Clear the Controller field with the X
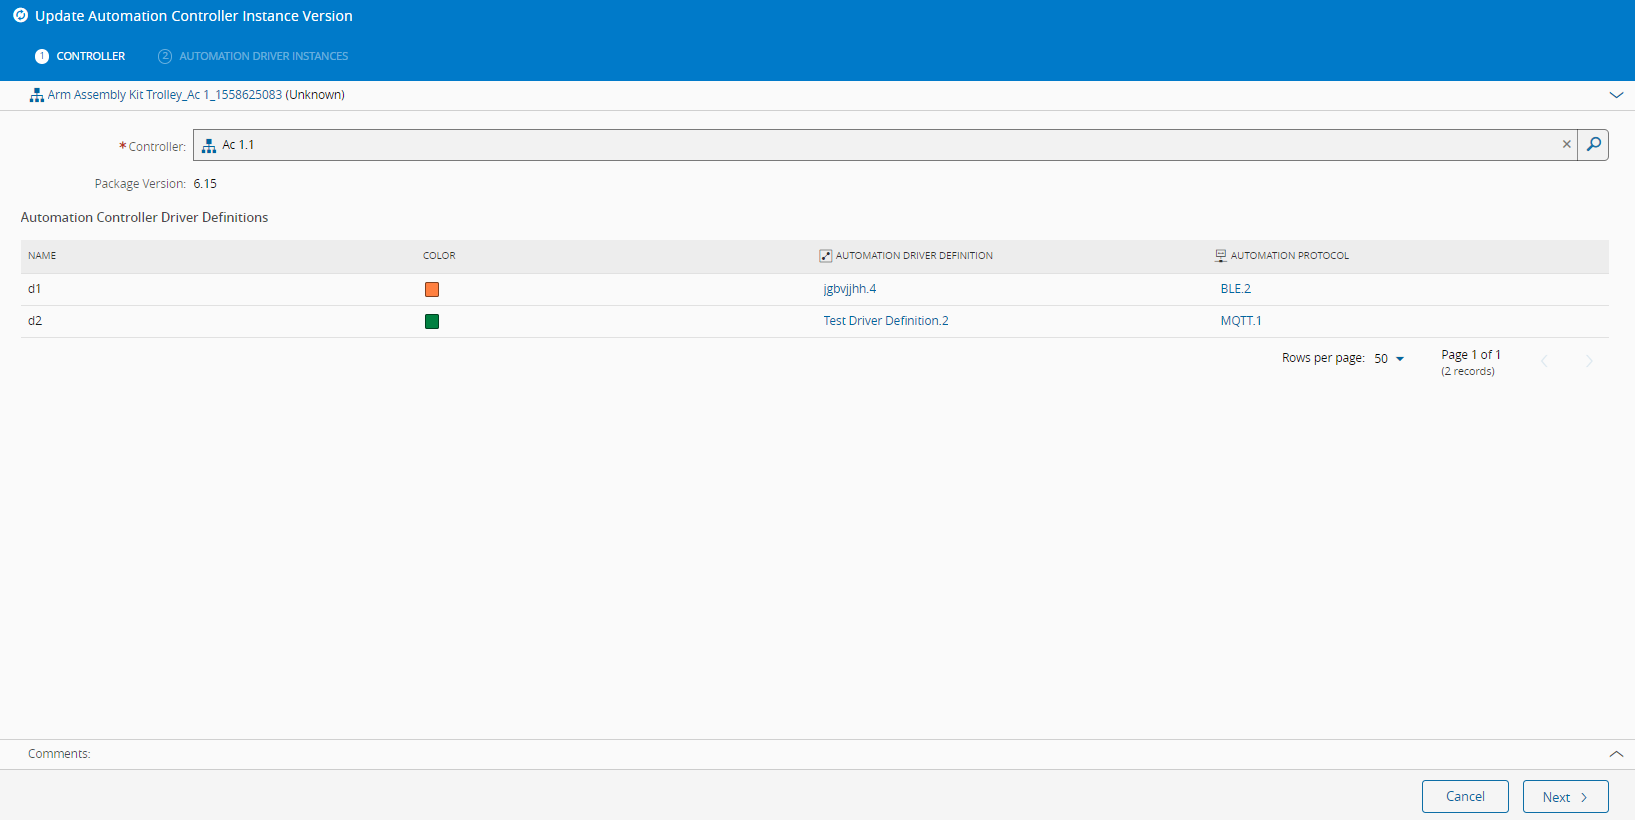Screen dimensions: 1635x820 coord(1567,145)
